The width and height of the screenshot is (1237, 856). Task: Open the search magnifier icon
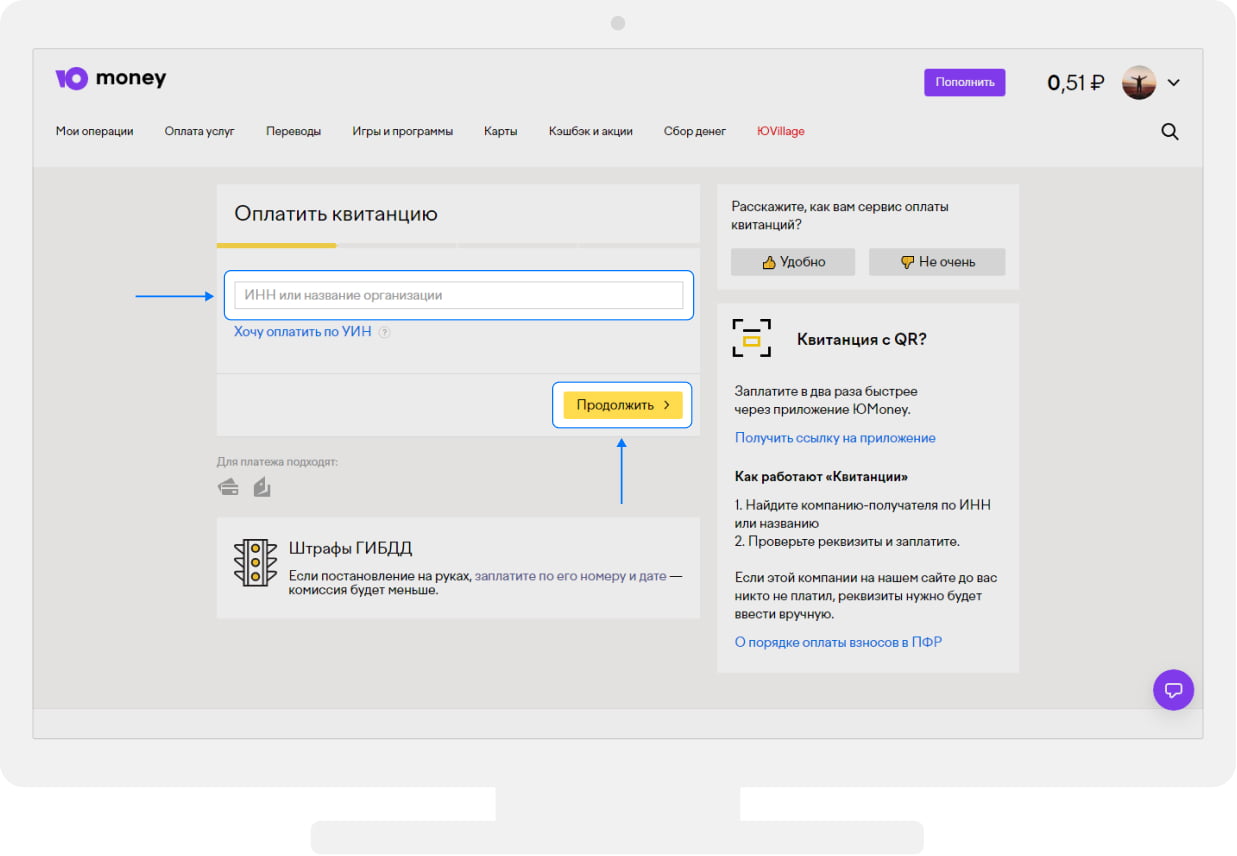[x=1169, y=131]
